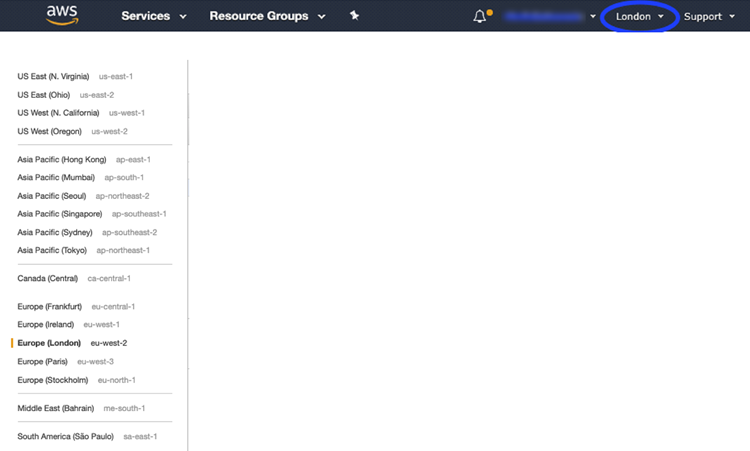Select Europe (Stockholm) region
This screenshot has height=451, width=750.
pyautogui.click(x=53, y=380)
